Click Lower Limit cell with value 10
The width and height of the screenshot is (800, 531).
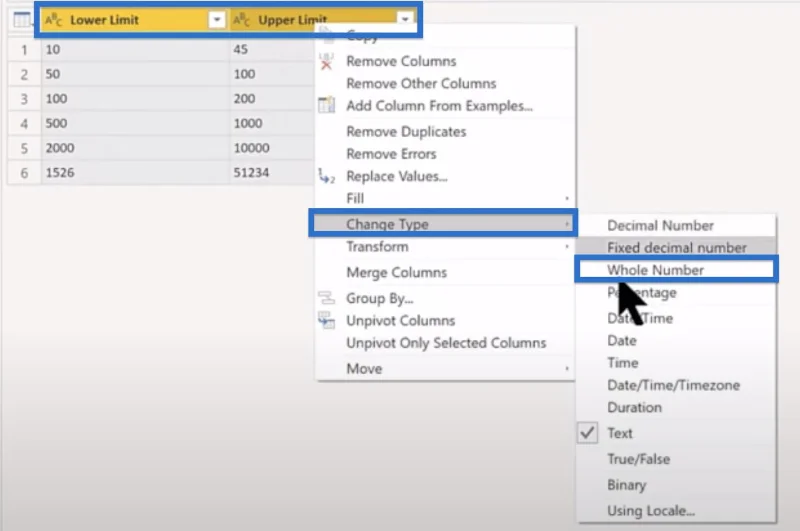(135, 49)
